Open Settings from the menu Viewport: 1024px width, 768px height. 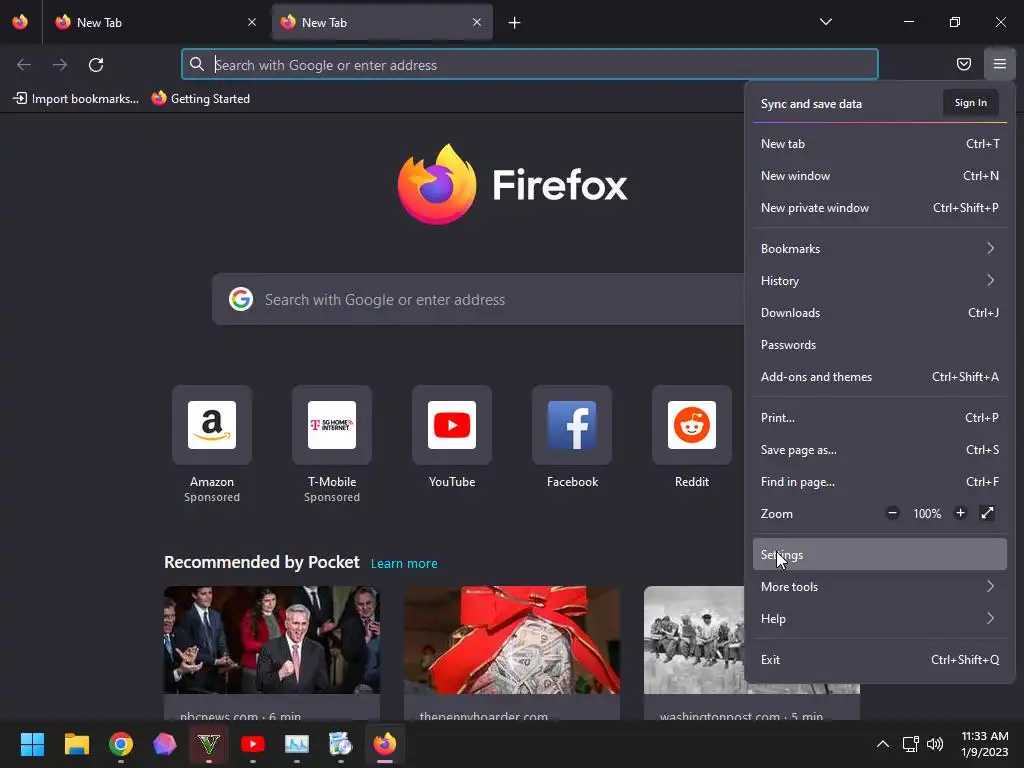pos(880,554)
